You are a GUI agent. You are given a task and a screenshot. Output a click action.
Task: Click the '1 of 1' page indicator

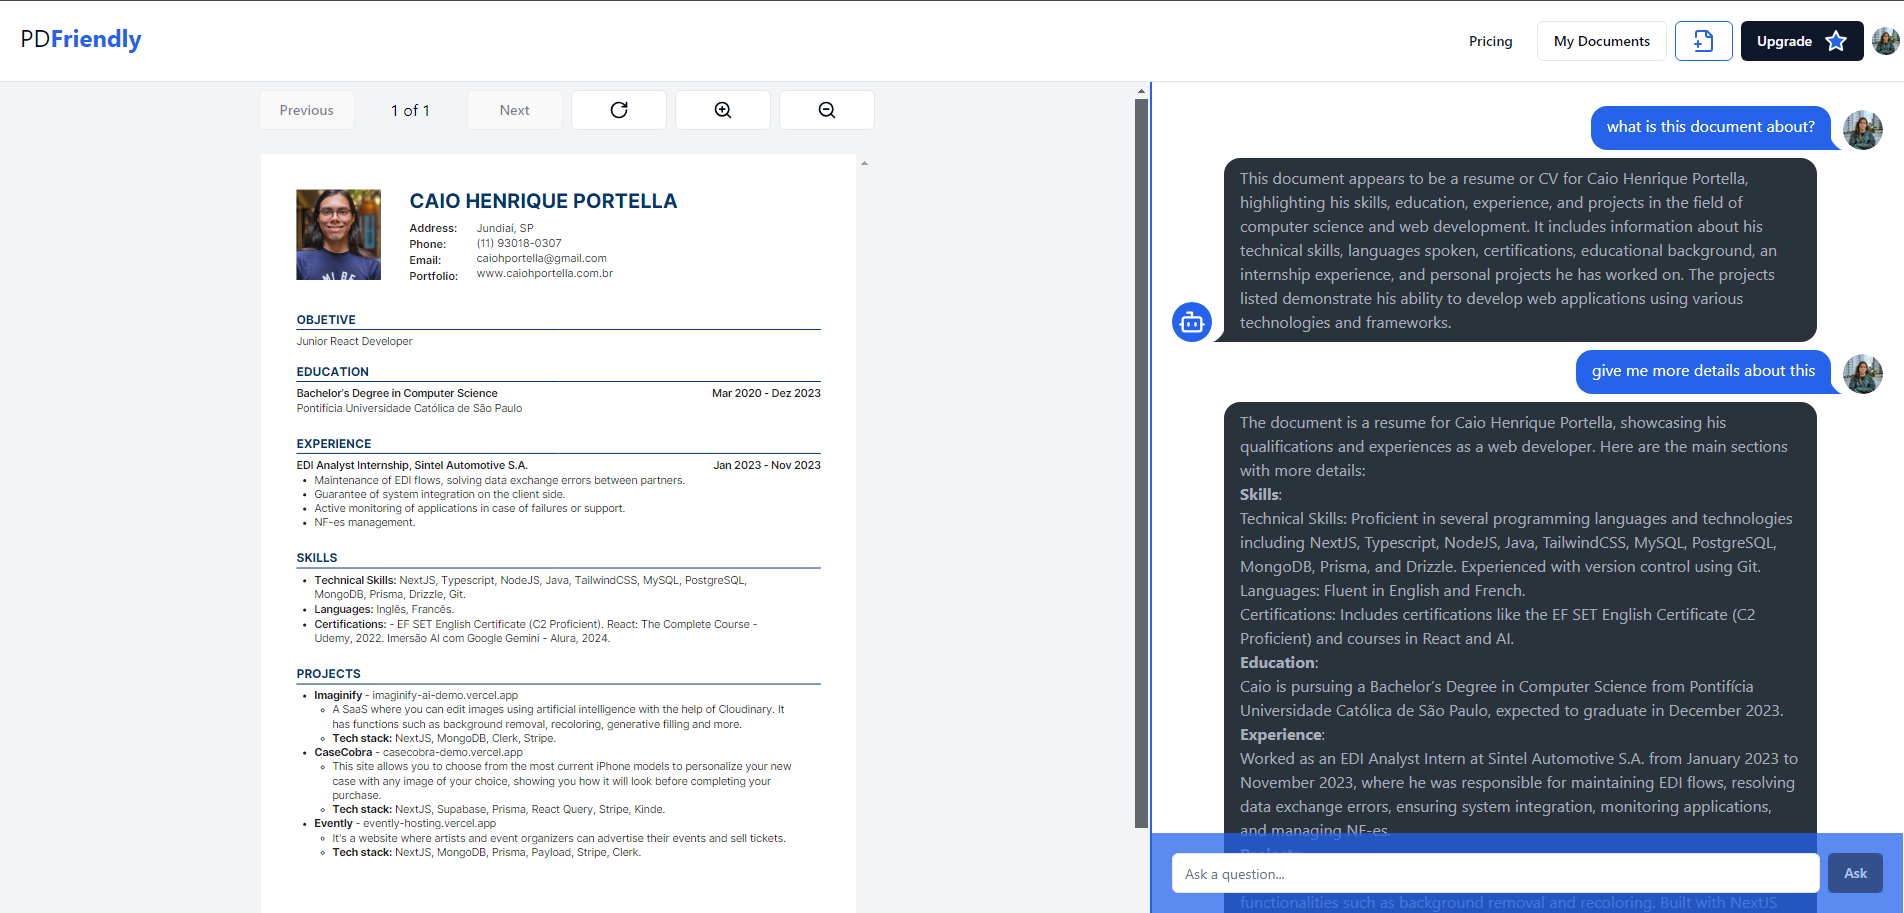[x=410, y=110]
